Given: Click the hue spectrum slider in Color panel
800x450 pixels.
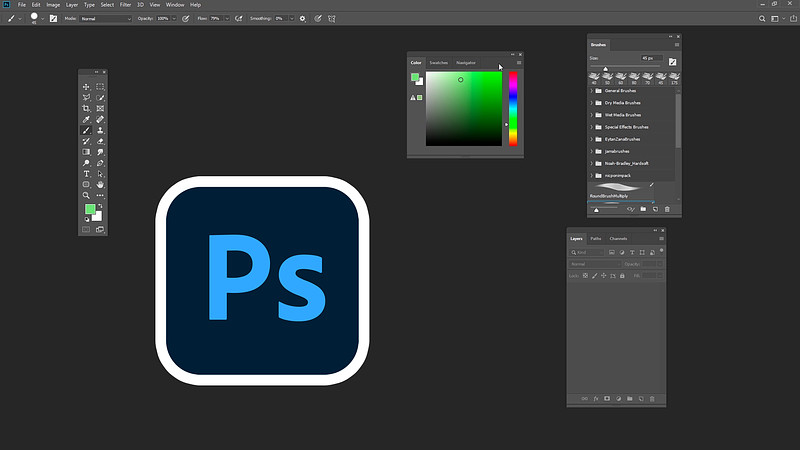Looking at the screenshot, I should 513,109.
